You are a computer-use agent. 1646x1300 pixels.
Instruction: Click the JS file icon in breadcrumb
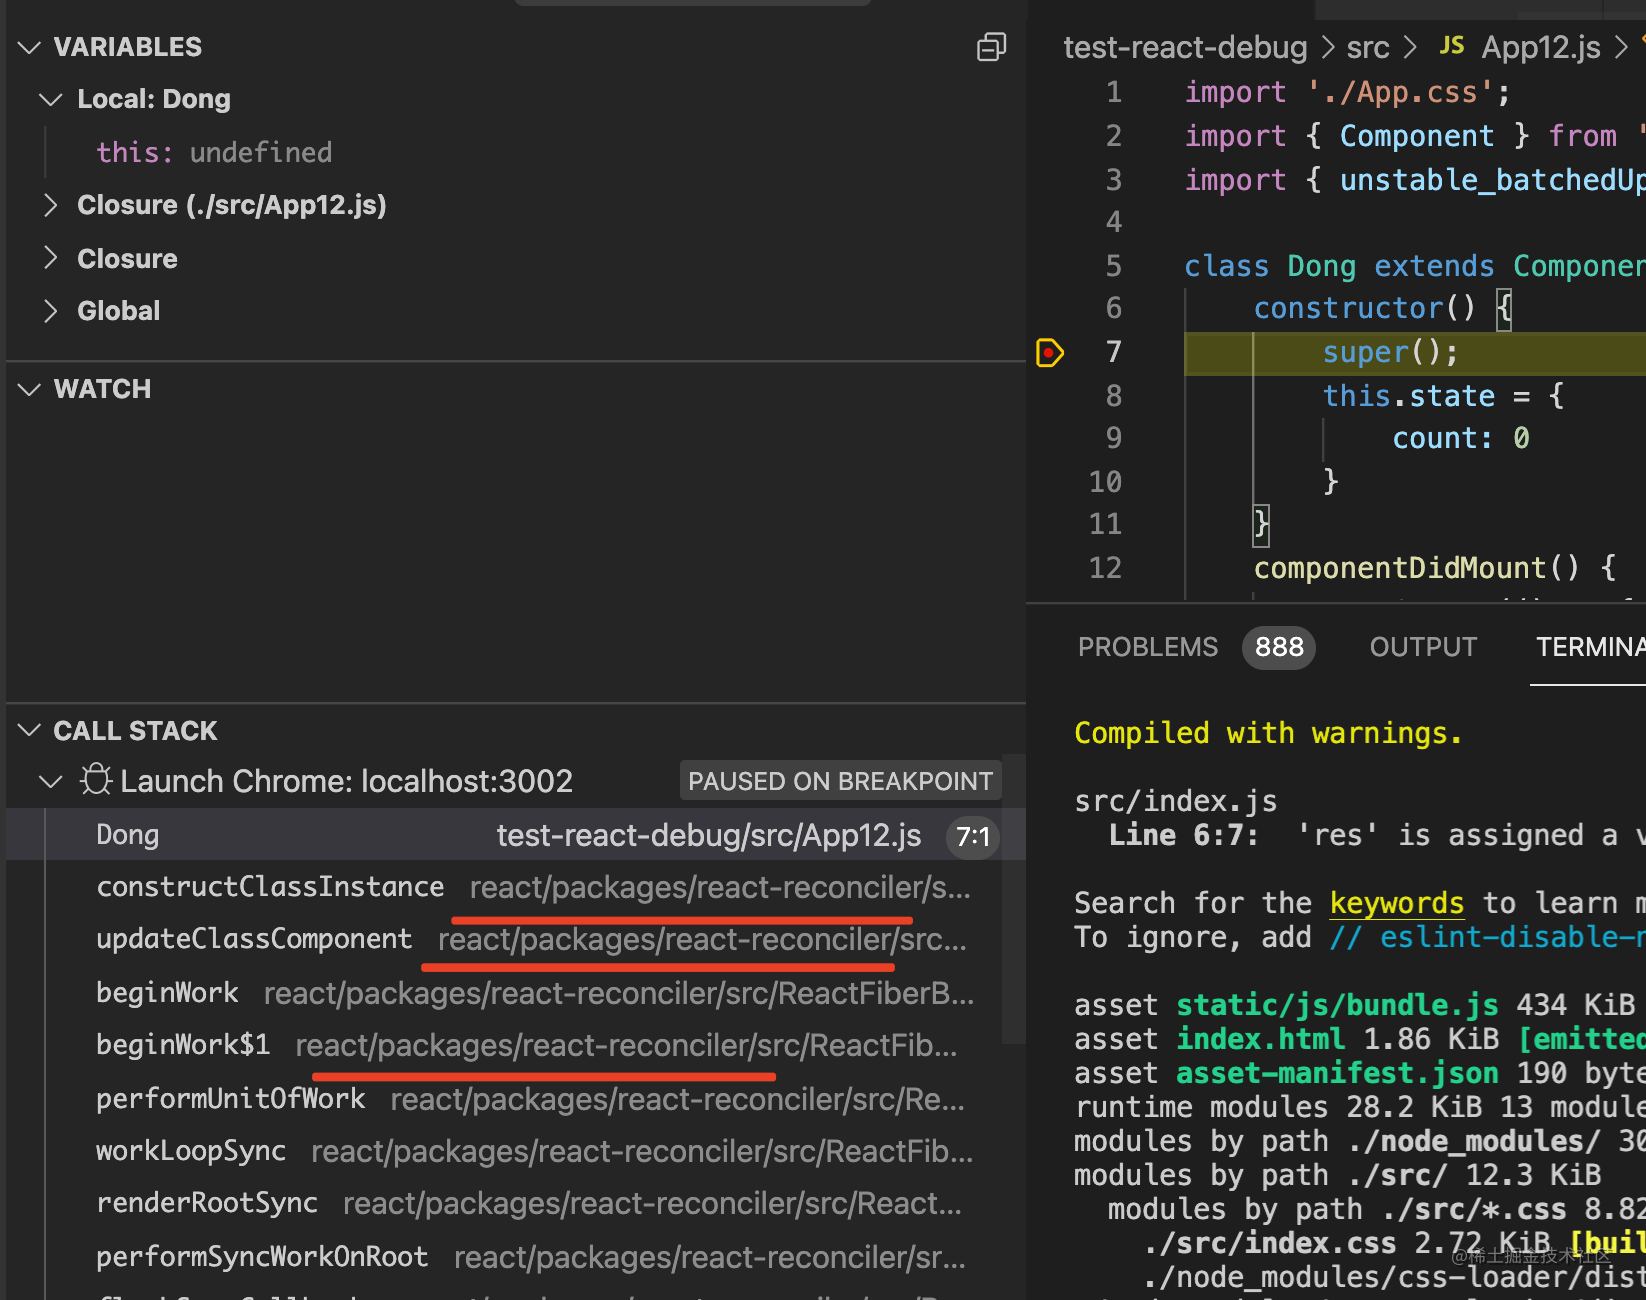1451,46
